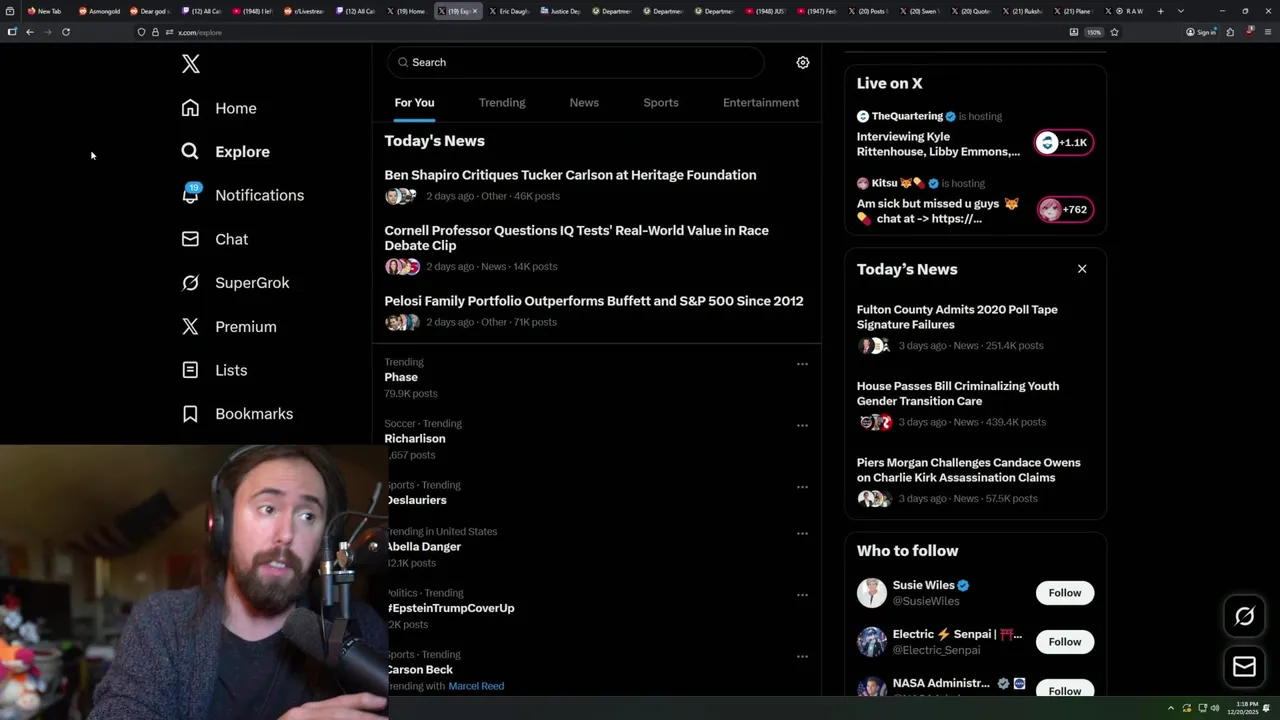
Task: Click the X logo in the sidebar
Action: point(191,64)
